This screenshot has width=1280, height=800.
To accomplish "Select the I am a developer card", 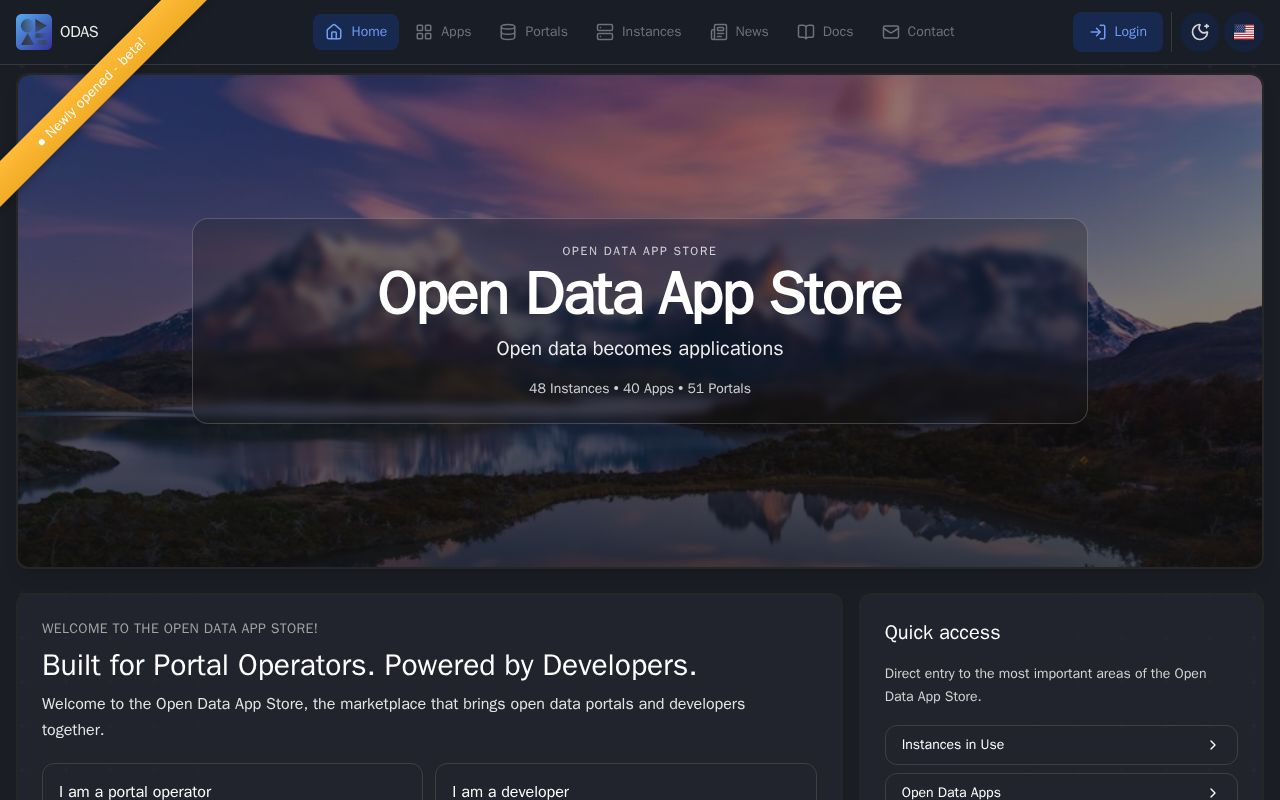I will point(626,782).
